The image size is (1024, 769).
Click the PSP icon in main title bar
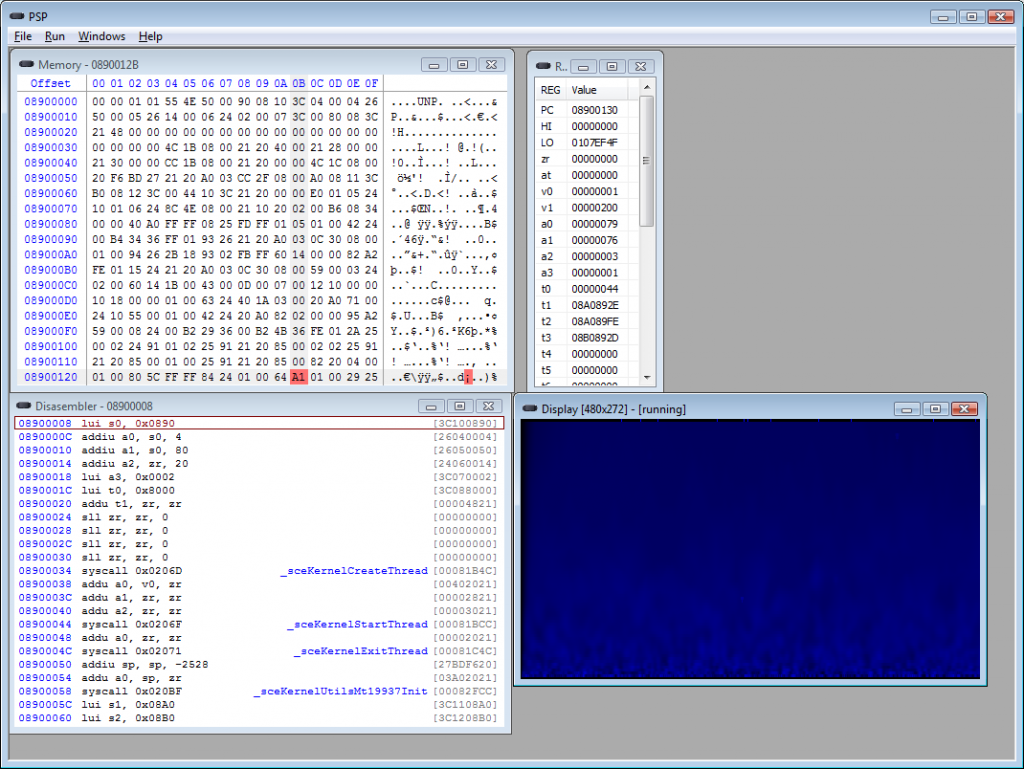click(17, 16)
